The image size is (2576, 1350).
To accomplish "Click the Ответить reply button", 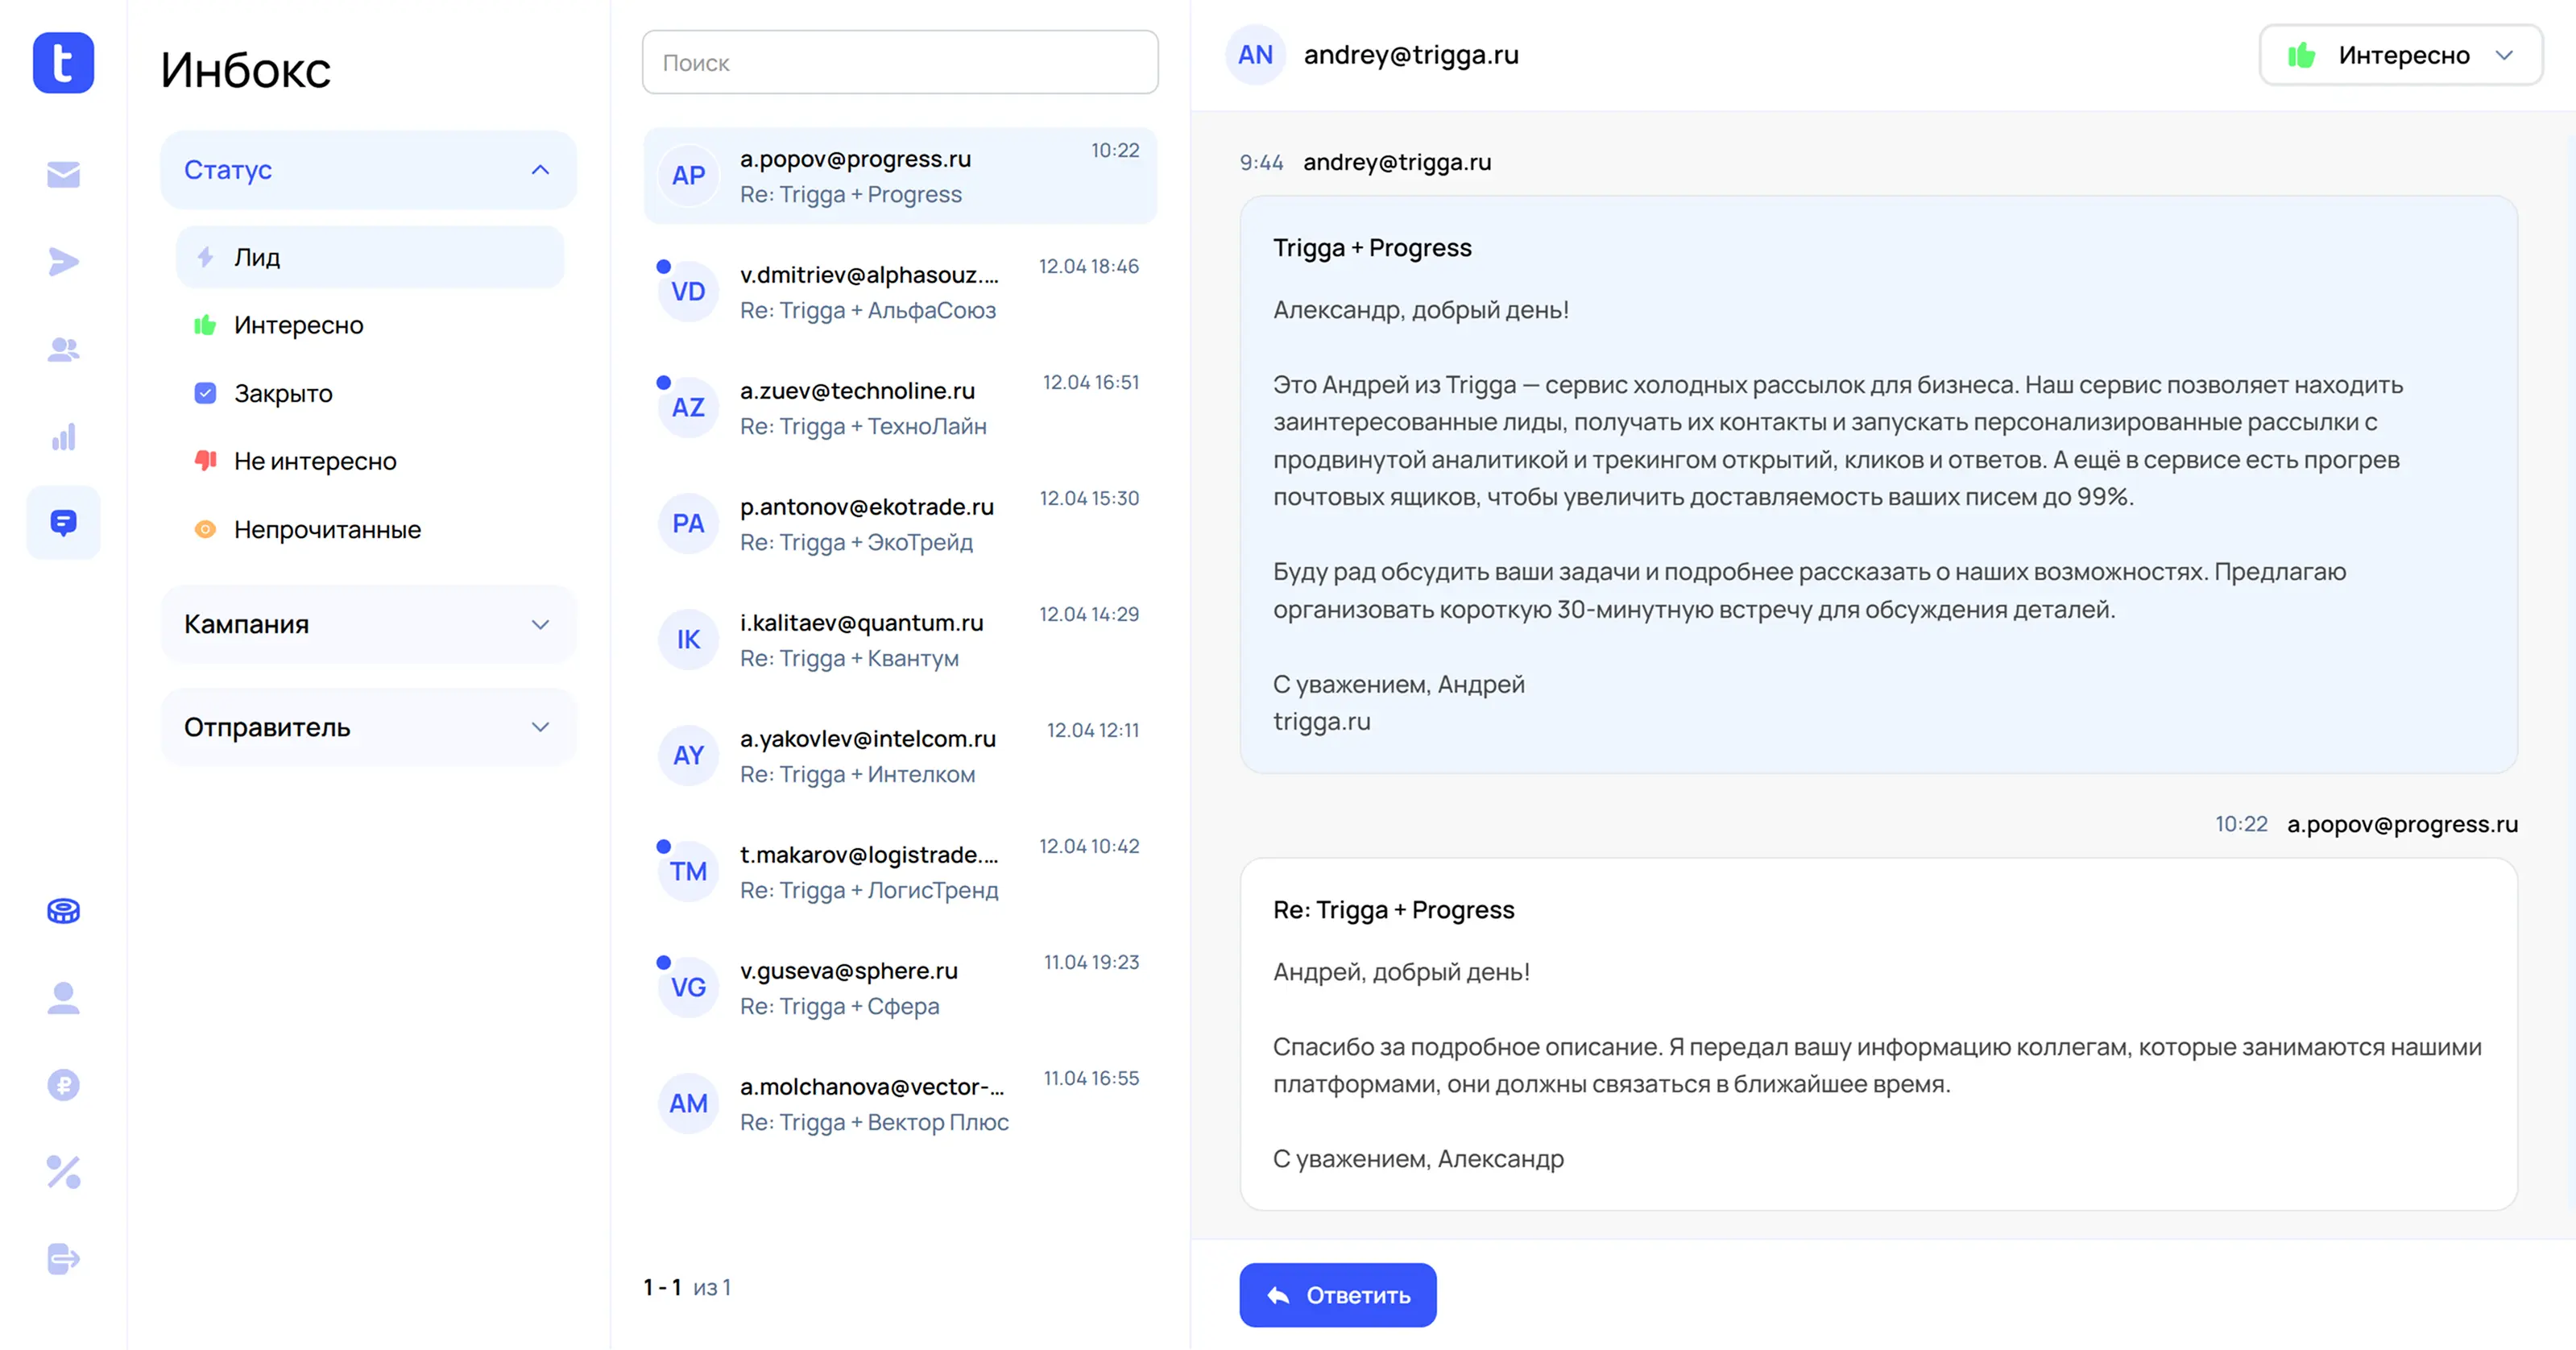I will (1337, 1295).
